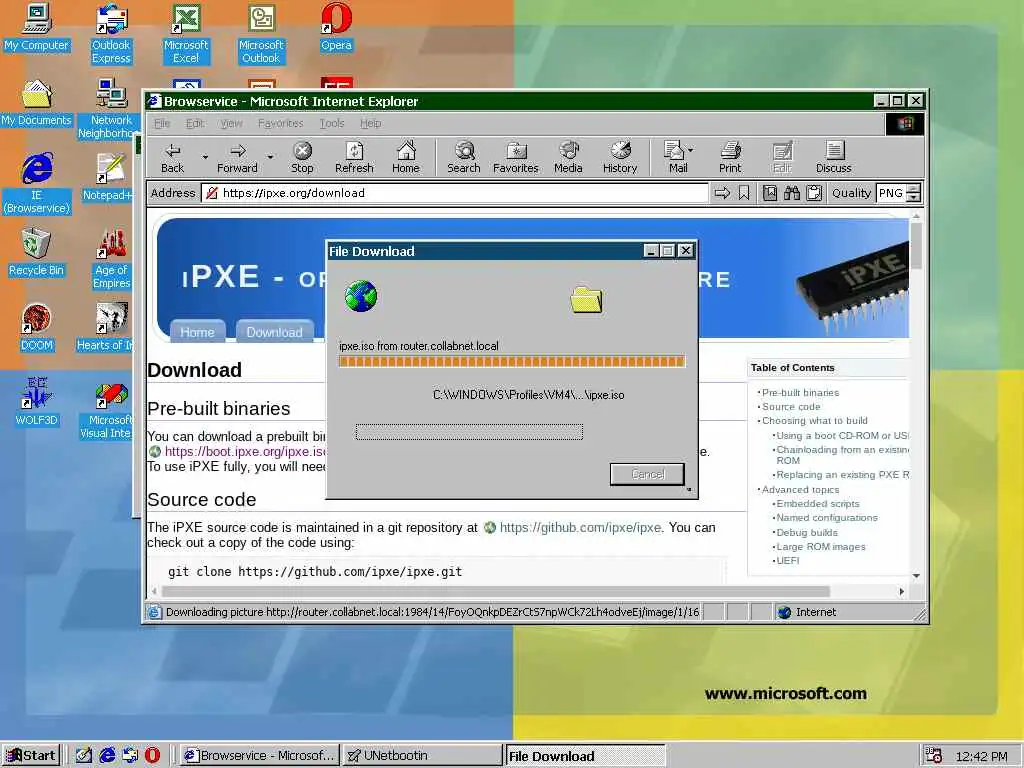Go to the Home page
This screenshot has width=1024, height=768.
click(406, 158)
